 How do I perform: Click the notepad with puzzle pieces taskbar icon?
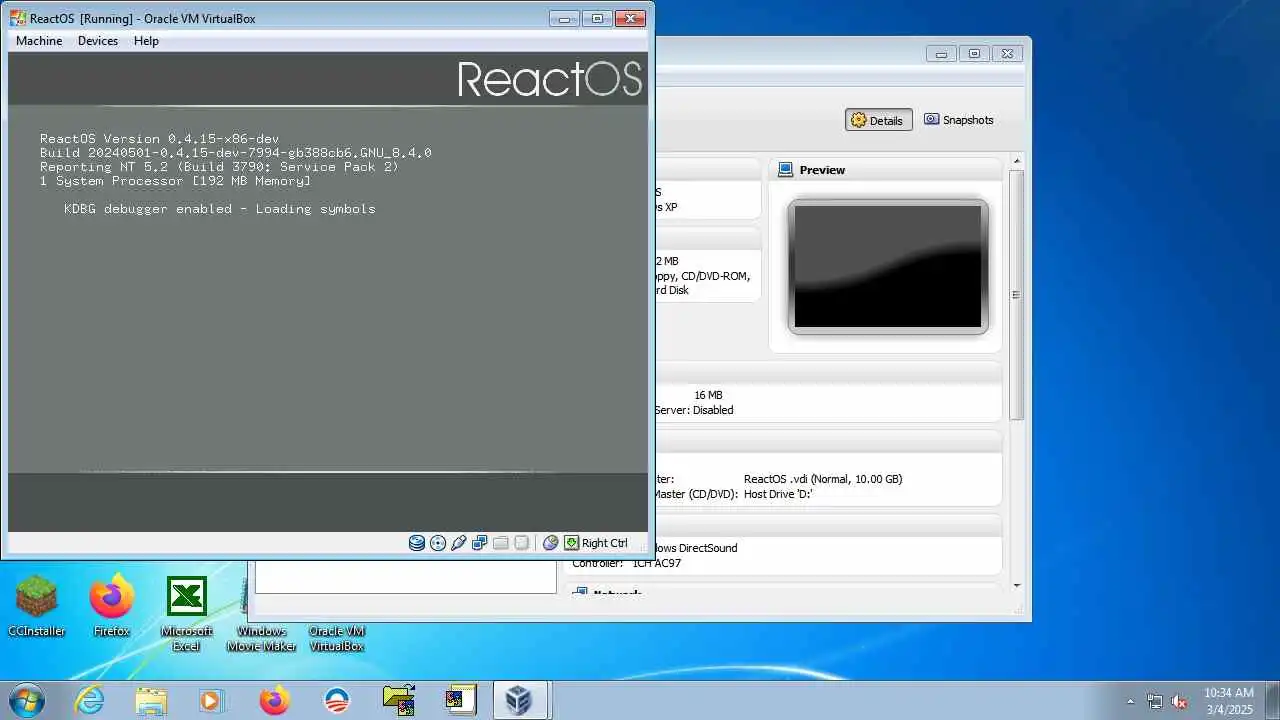coord(460,700)
